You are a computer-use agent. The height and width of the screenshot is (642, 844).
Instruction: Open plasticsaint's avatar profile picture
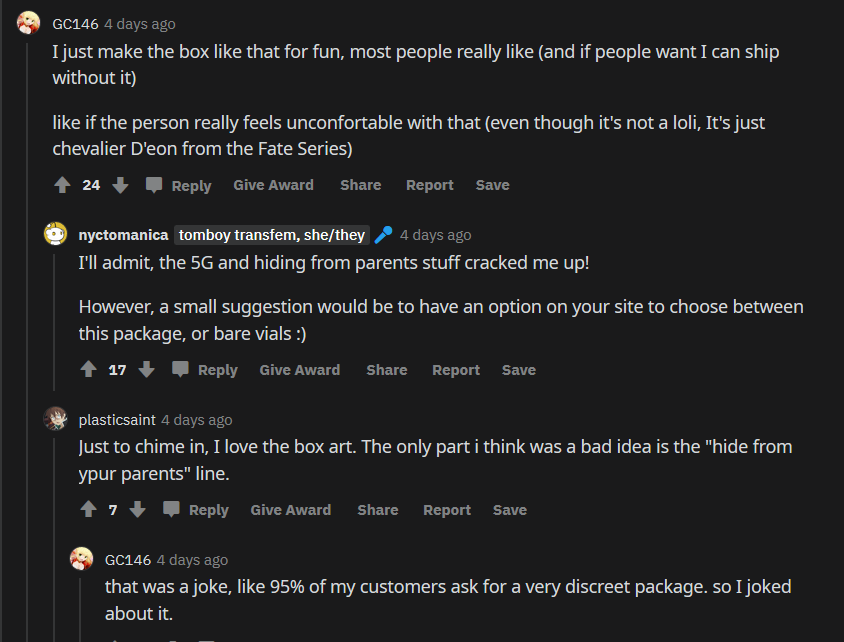[56, 420]
